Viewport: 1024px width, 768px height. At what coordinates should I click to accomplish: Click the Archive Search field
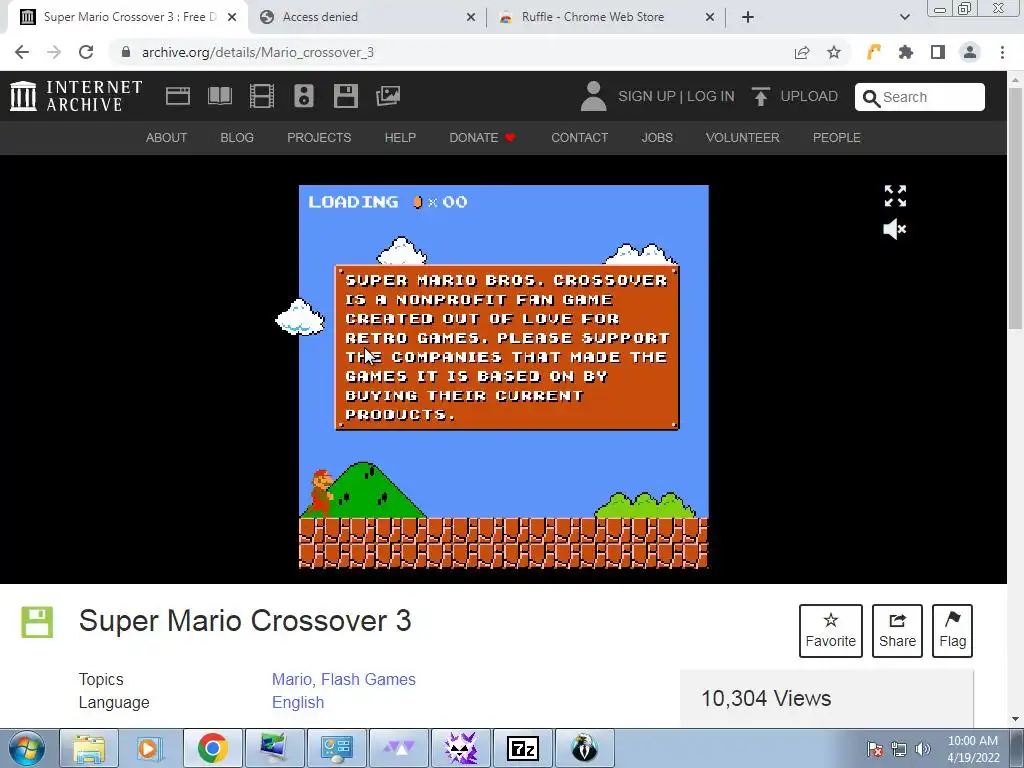(920, 97)
